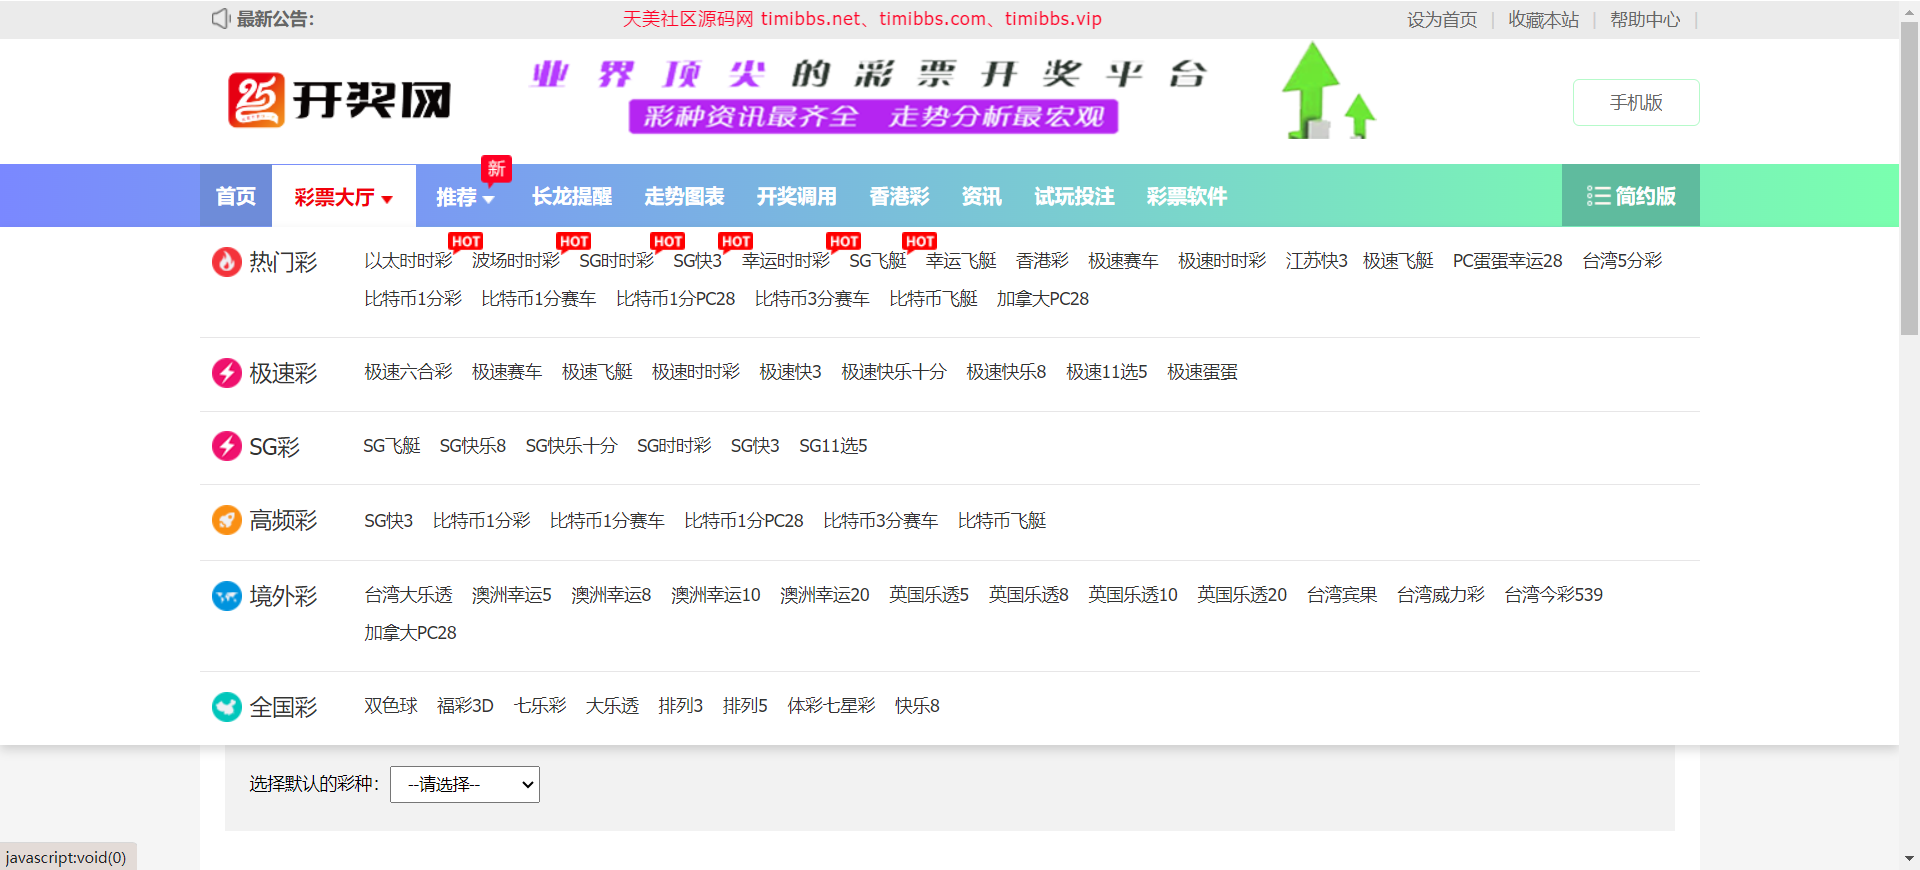
Task: Open SG11选5 lottery
Action: point(833,446)
